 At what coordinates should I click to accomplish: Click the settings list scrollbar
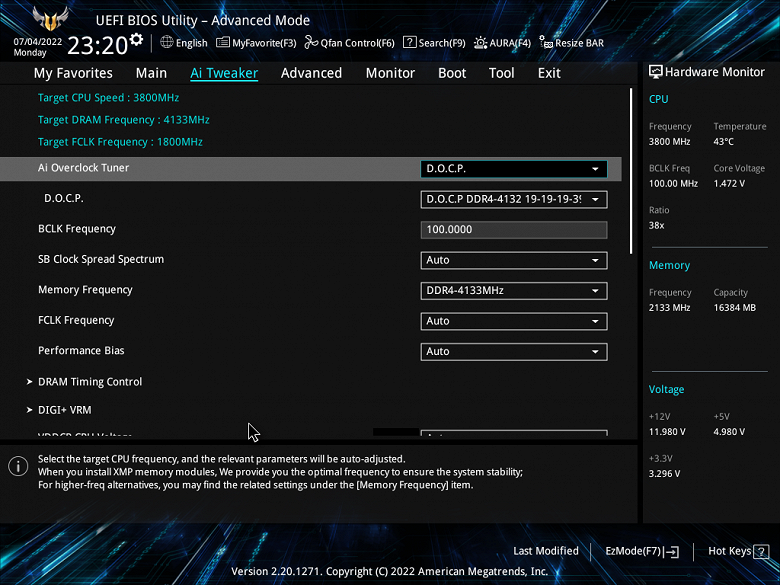(x=631, y=171)
